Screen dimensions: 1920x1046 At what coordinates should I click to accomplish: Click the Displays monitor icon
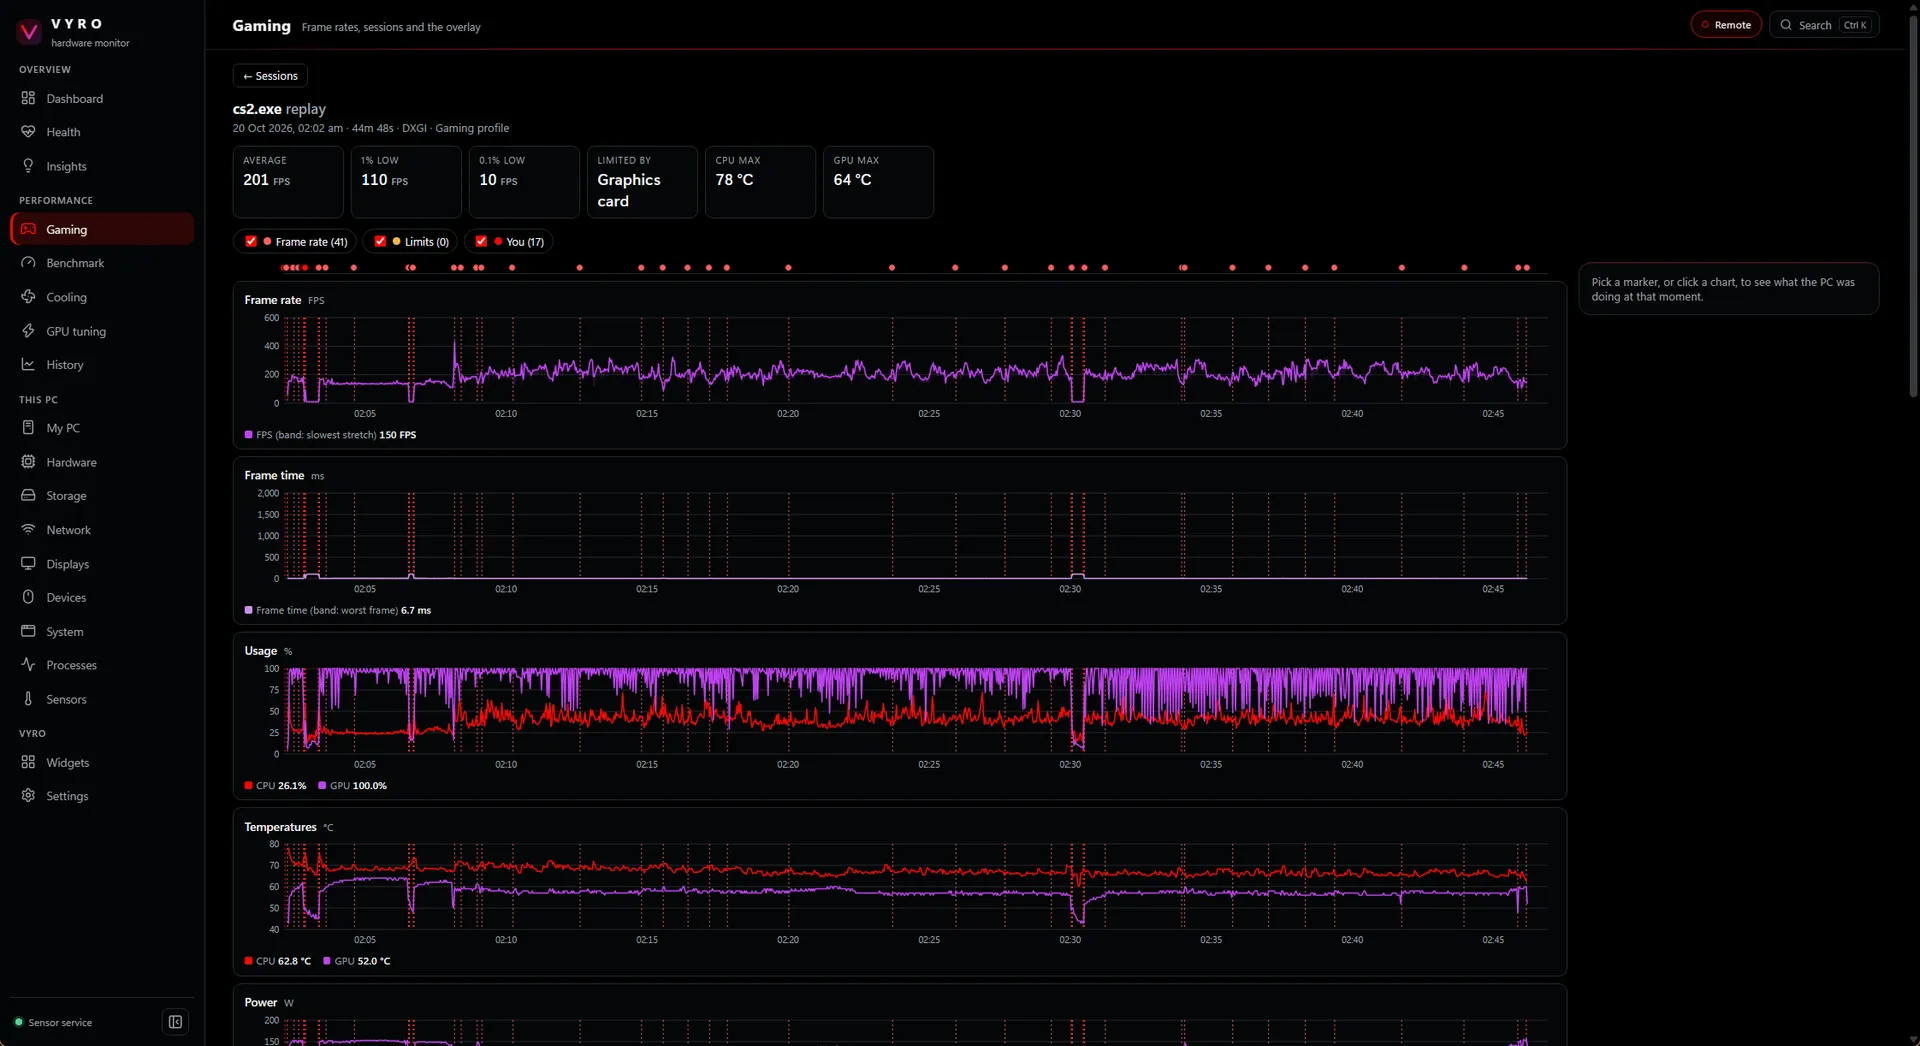tap(28, 564)
